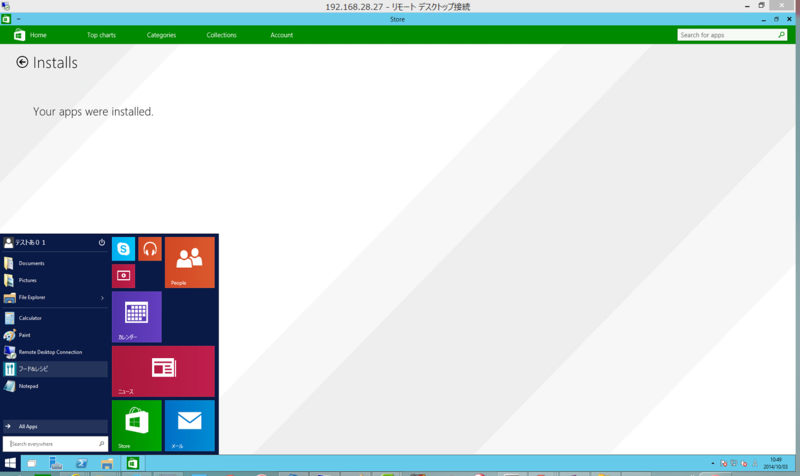800x476 pixels.
Task: Open Task View icon on taskbar
Action: click(x=32, y=463)
